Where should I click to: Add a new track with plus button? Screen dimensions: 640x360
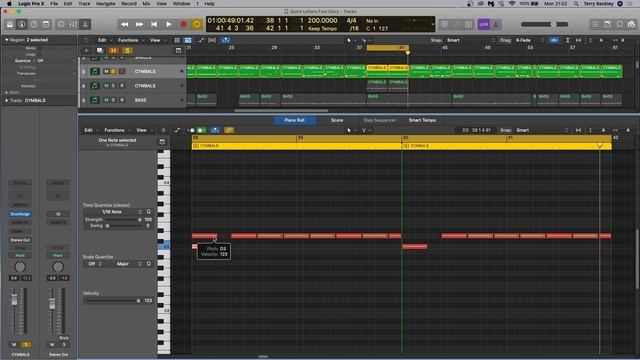[x=86, y=51]
